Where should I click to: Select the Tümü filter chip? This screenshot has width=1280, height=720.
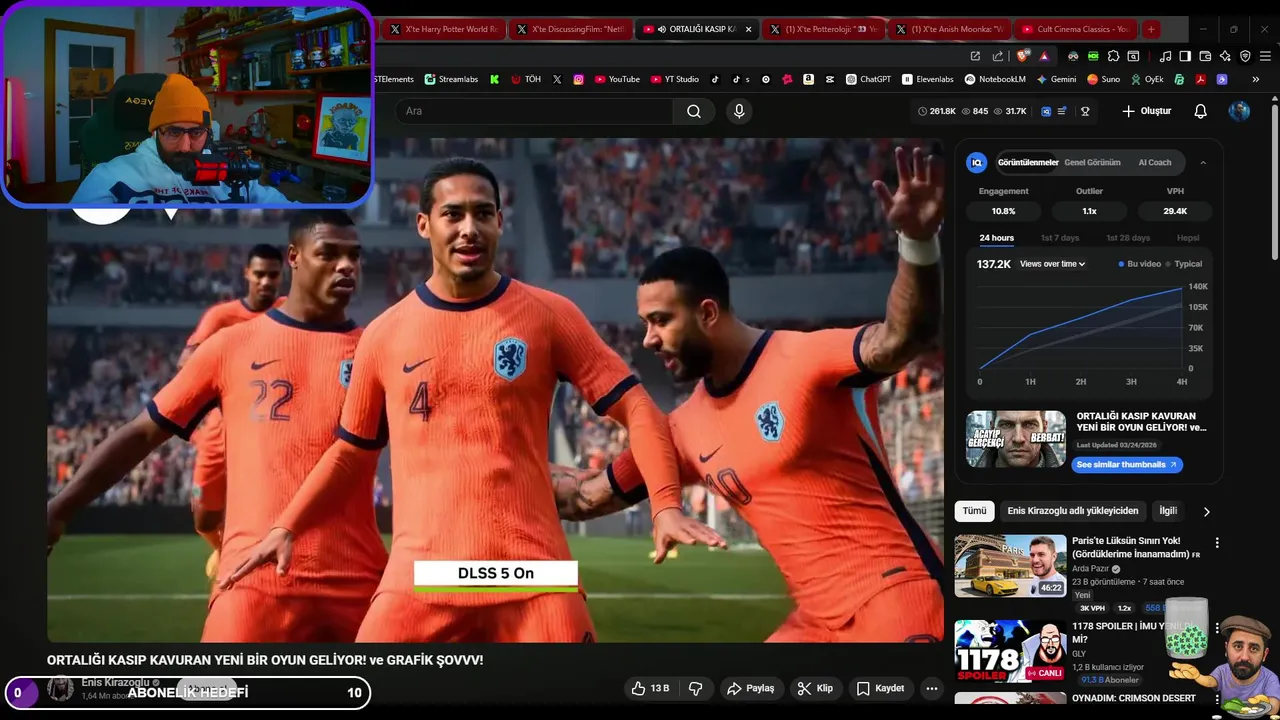coord(974,511)
